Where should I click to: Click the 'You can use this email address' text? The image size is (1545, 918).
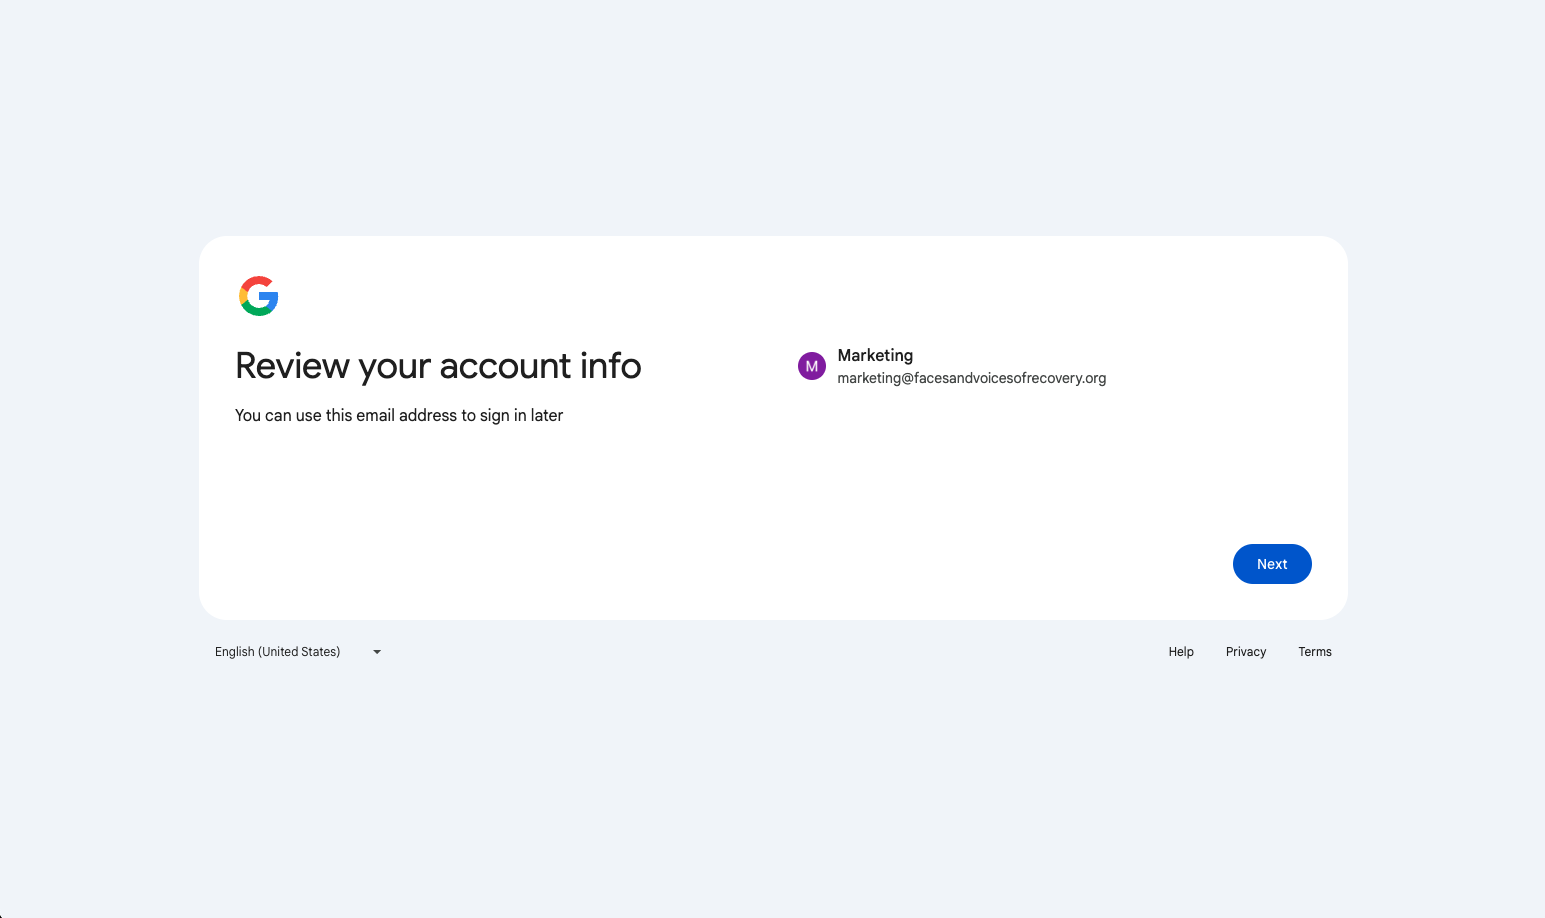[398, 415]
